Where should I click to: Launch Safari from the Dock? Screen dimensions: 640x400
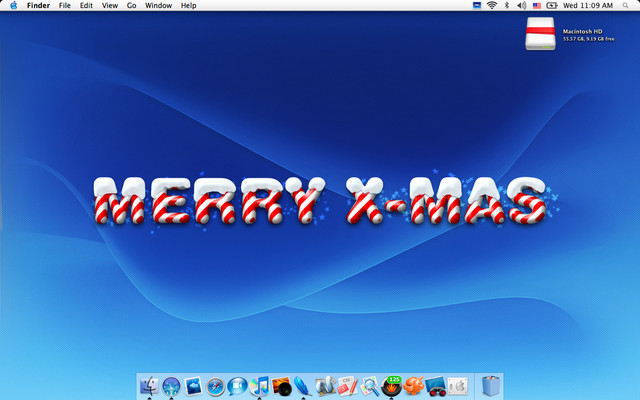pyautogui.click(x=216, y=386)
